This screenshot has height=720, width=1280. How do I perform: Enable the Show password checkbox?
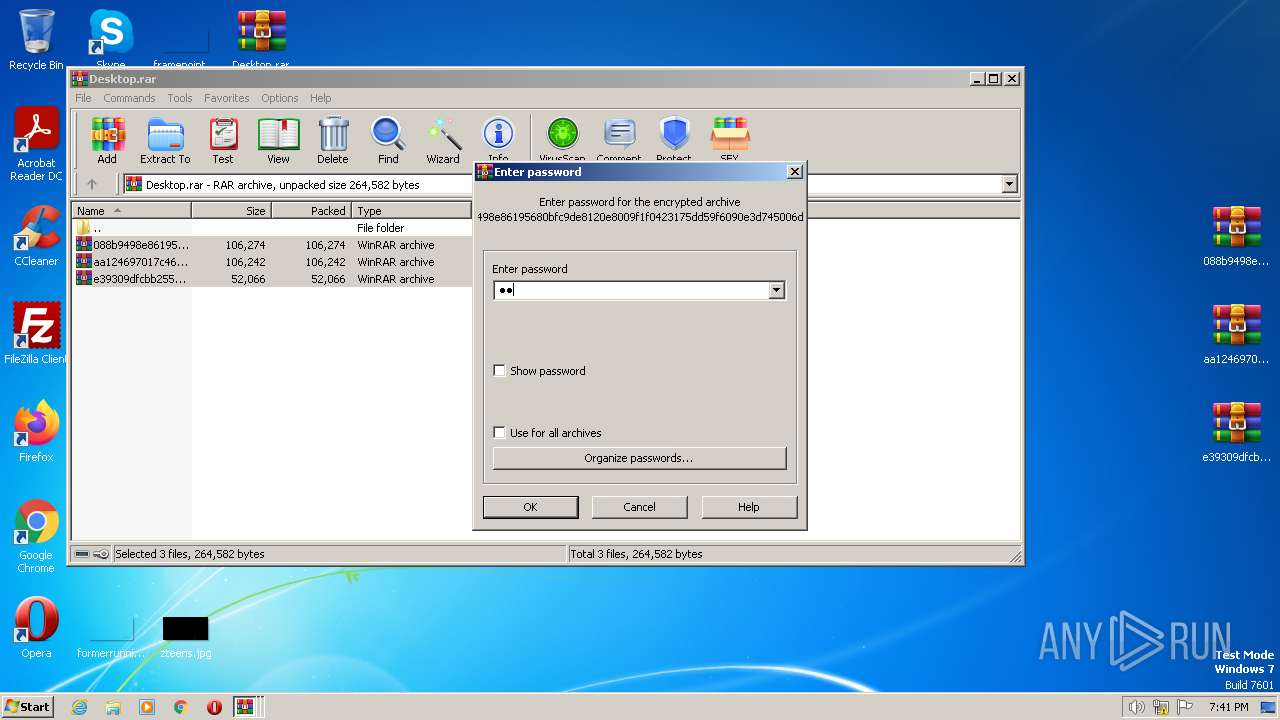[x=500, y=371]
